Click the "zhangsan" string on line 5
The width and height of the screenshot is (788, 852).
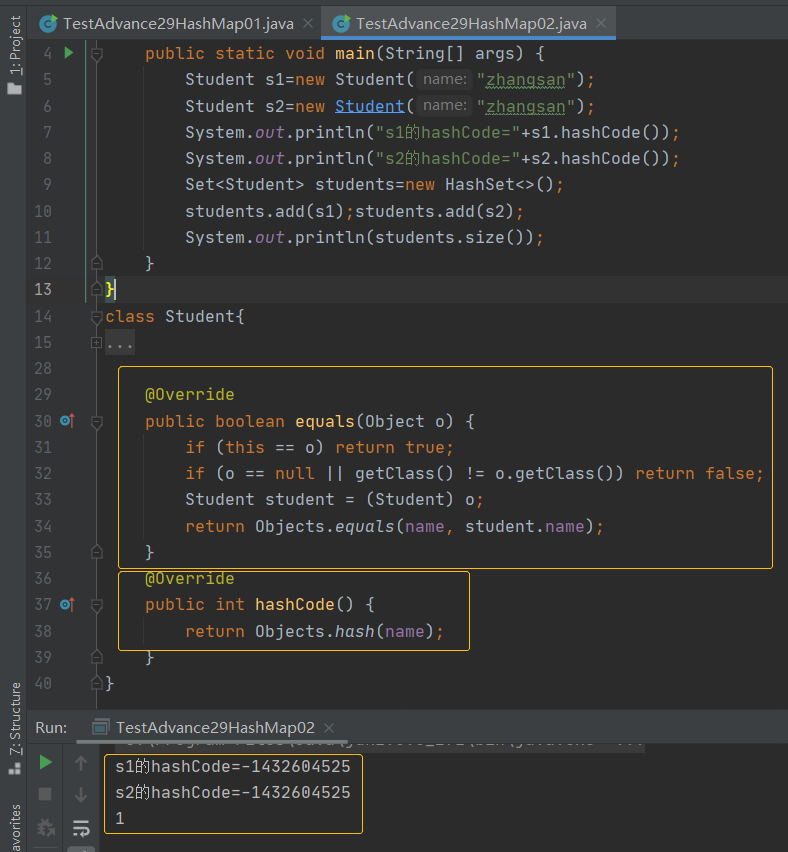click(x=526, y=80)
